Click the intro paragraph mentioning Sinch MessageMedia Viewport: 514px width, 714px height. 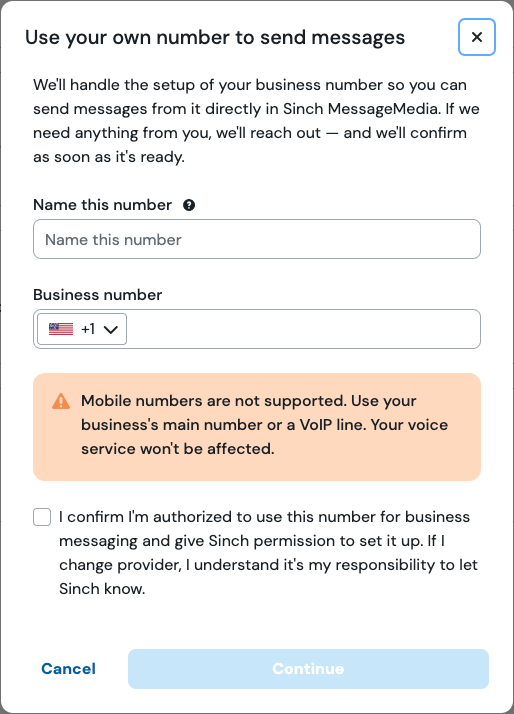tap(256, 121)
